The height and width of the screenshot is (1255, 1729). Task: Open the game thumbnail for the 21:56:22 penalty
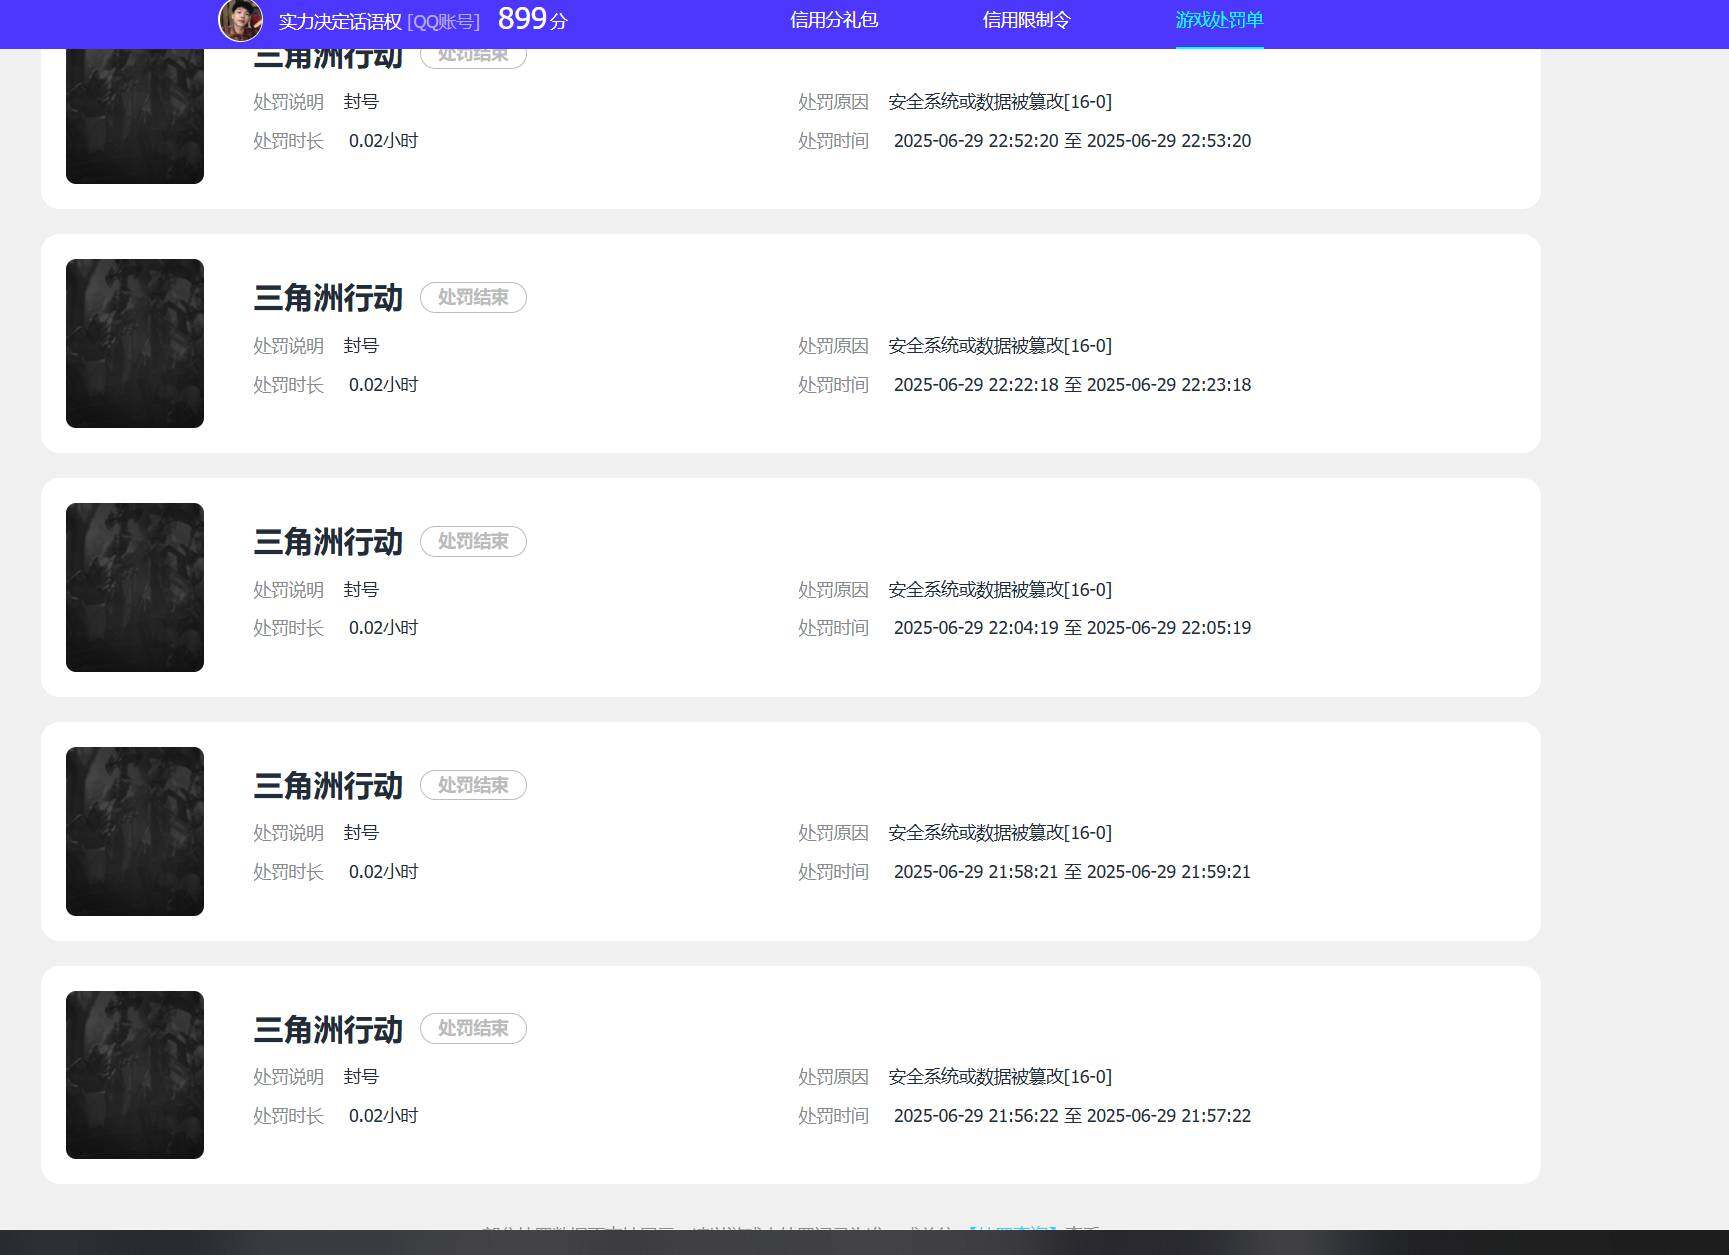point(135,1075)
